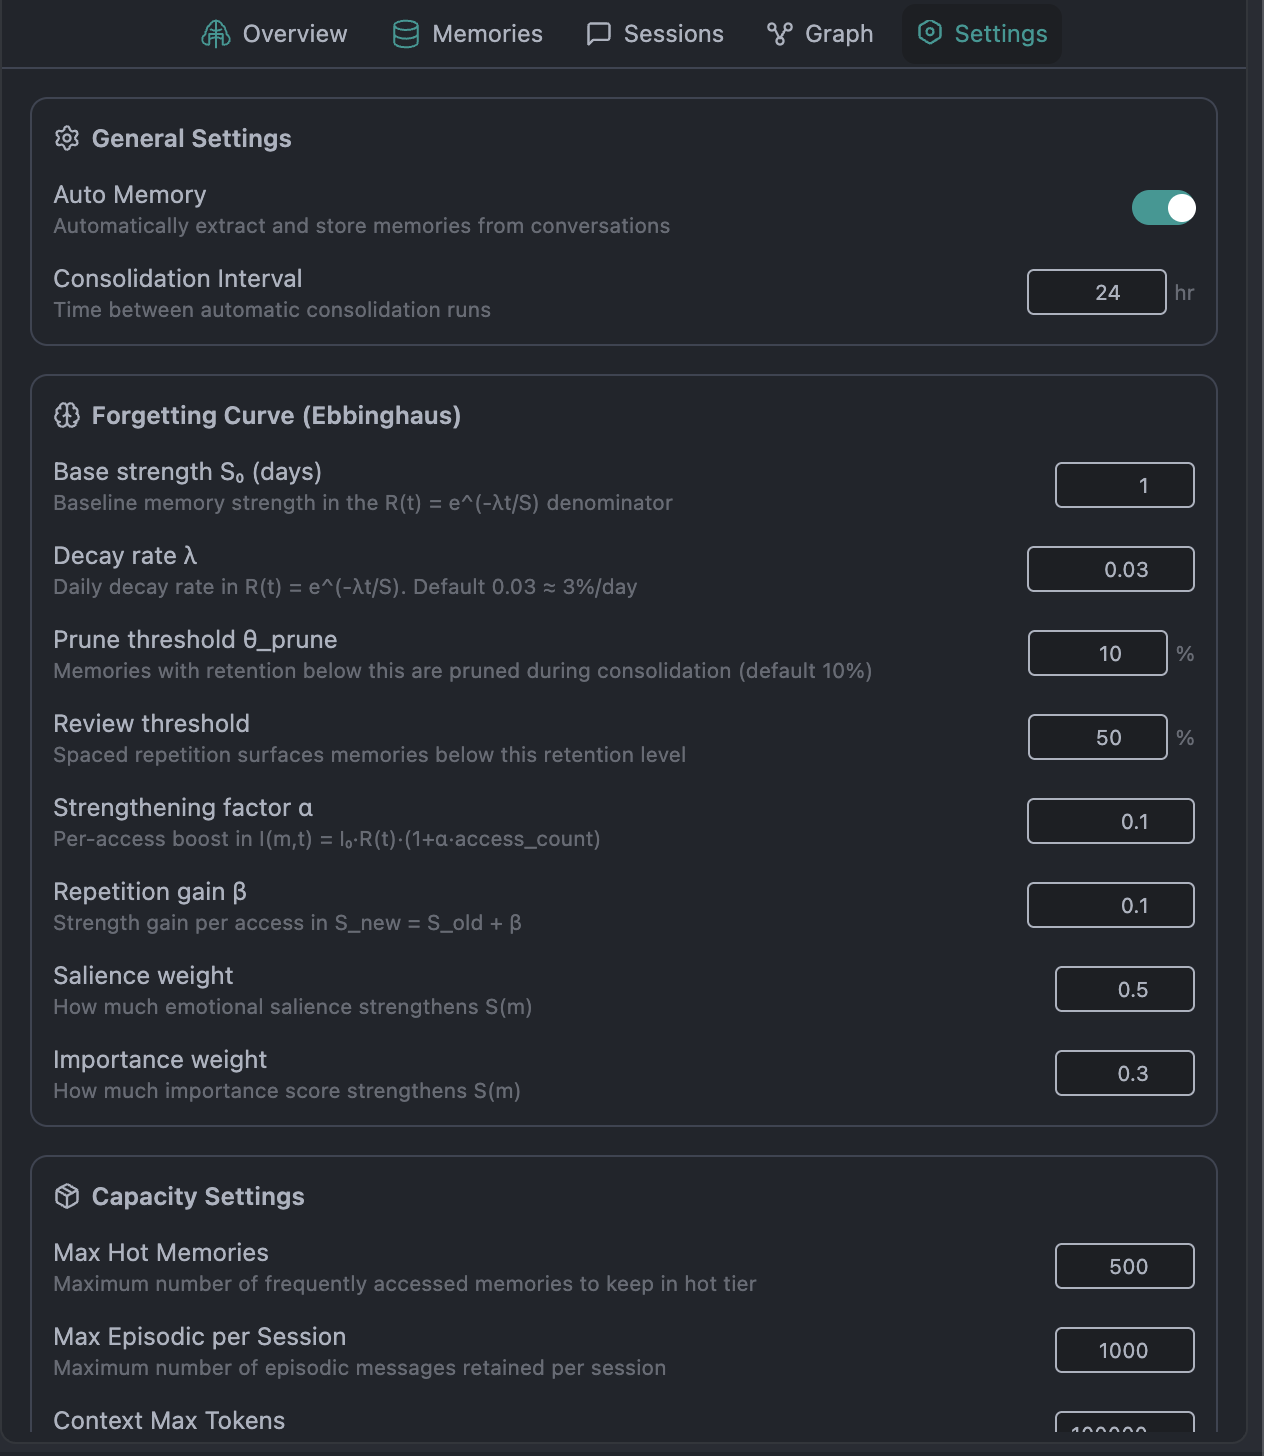Click the Forgetting Curve brain icon
This screenshot has height=1456, width=1264.
point(67,415)
